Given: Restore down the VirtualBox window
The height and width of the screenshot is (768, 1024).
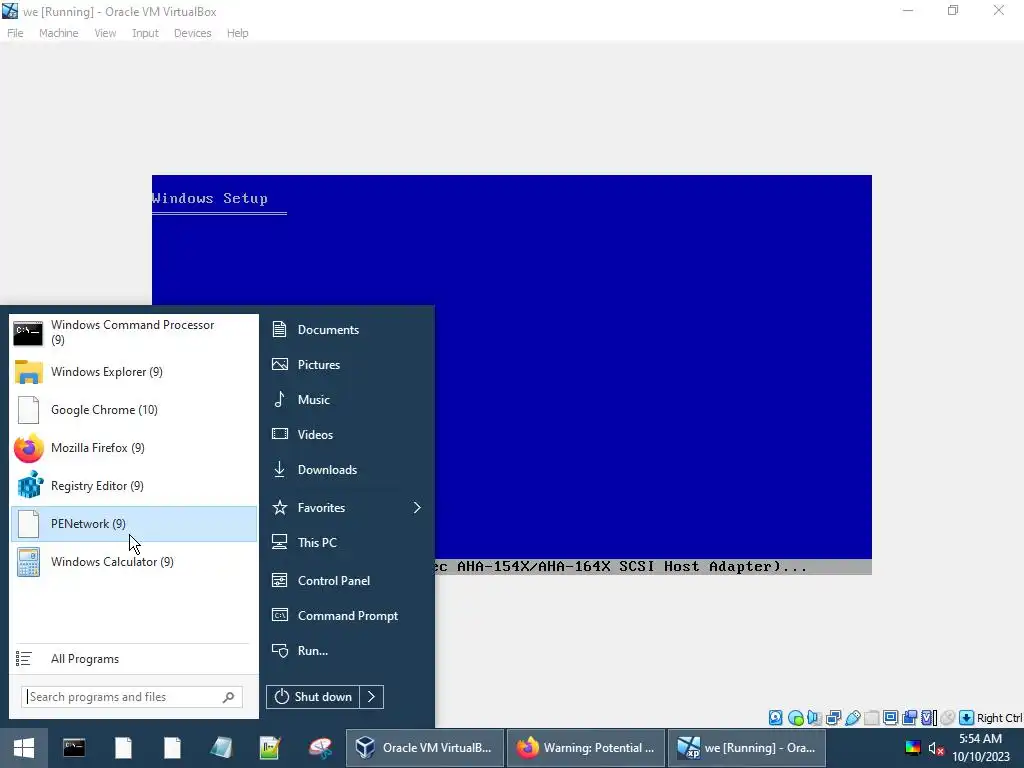Looking at the screenshot, I should (953, 10).
